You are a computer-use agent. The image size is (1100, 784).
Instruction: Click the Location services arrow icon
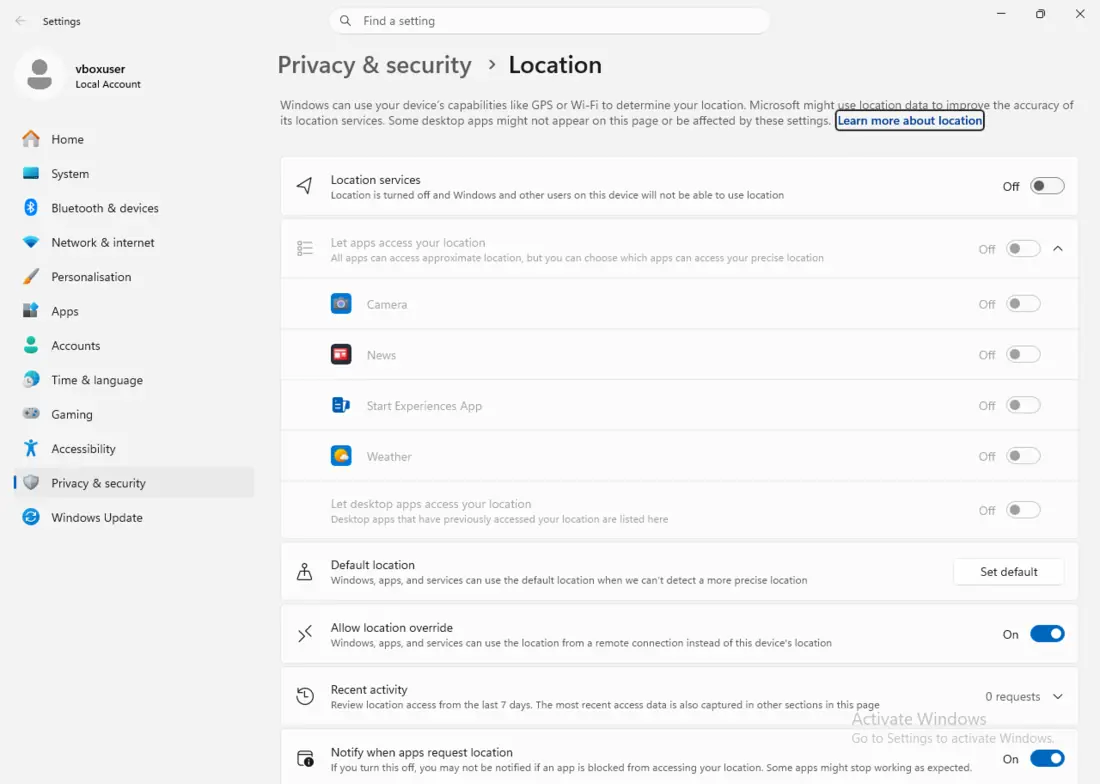click(x=304, y=186)
